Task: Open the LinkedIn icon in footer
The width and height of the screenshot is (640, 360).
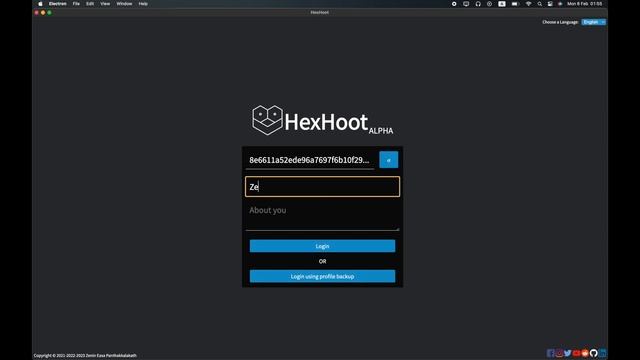Action: (x=602, y=353)
